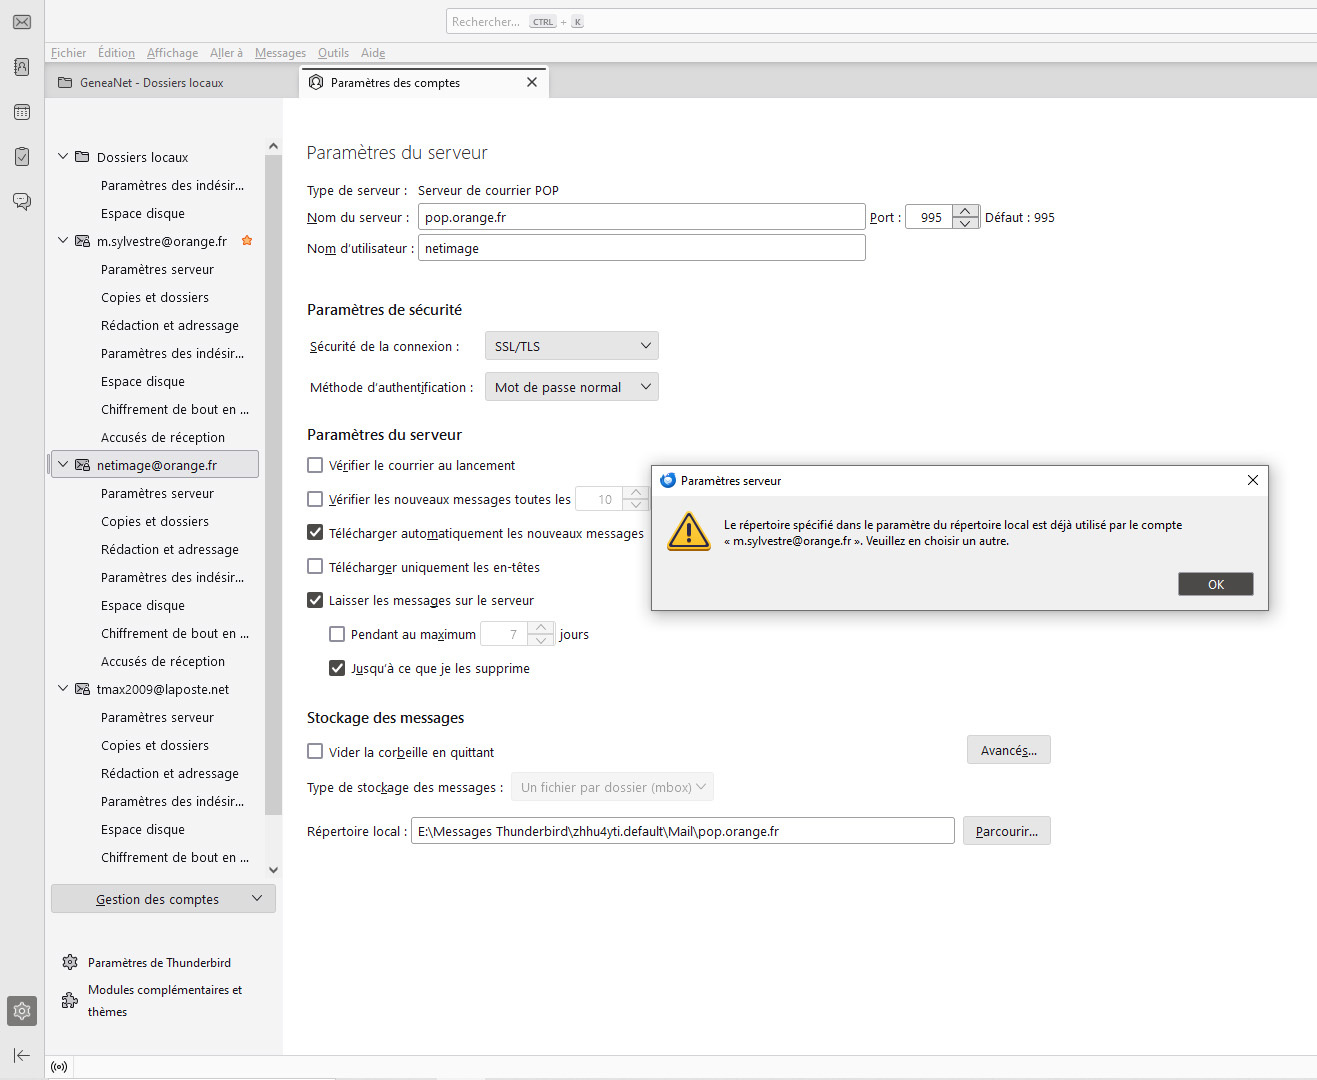Collapse the tmax2009@laposte.net account node
Screen dimensions: 1317x1080
[63, 689]
